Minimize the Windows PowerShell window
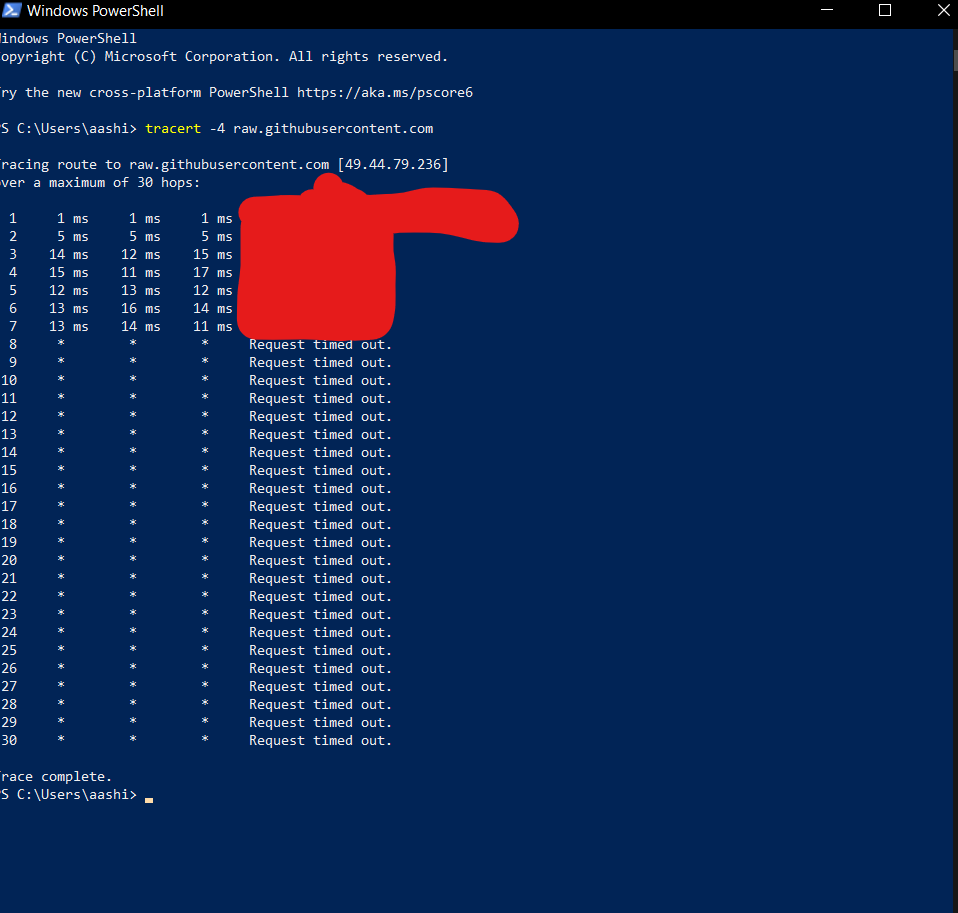The image size is (958, 913). click(x=827, y=10)
